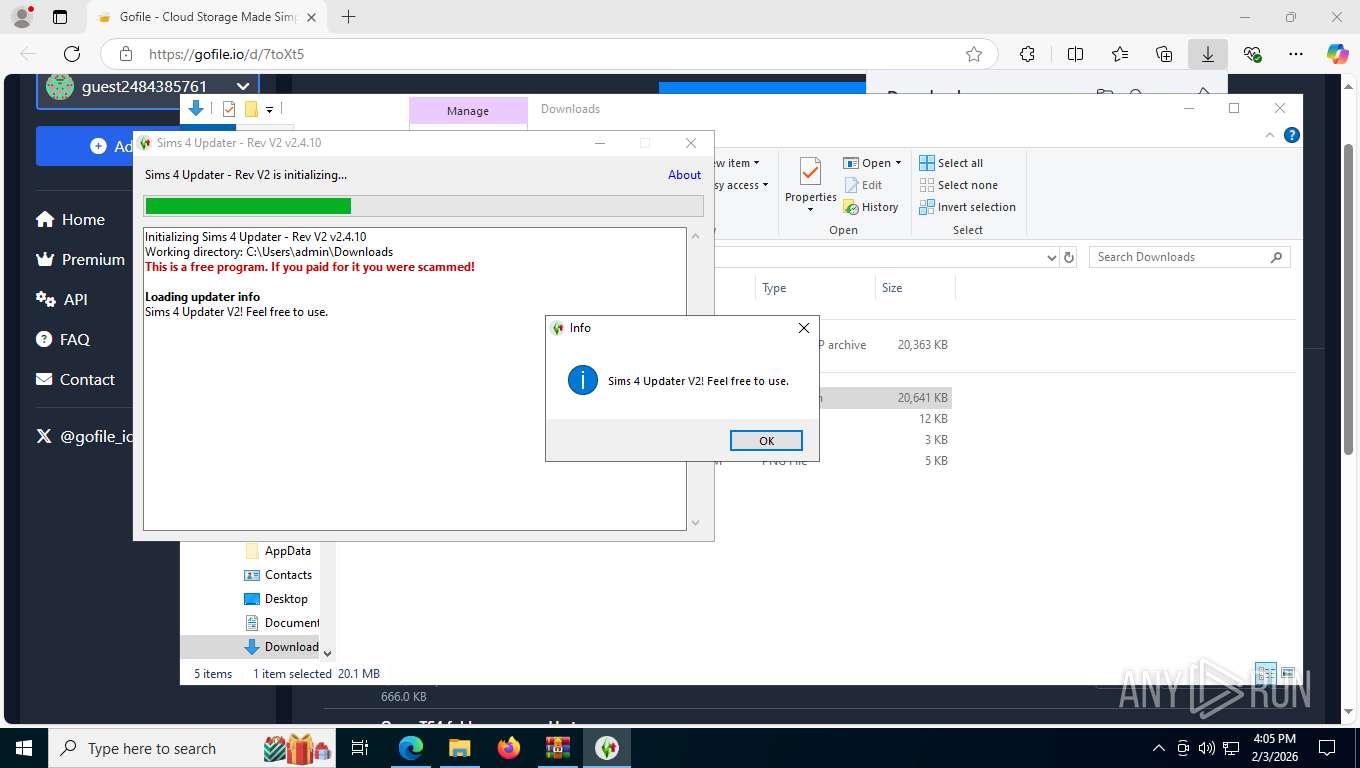Image resolution: width=1360 pixels, height=768 pixels.
Task: Close the Gofile browser tab
Action: pos(311,17)
